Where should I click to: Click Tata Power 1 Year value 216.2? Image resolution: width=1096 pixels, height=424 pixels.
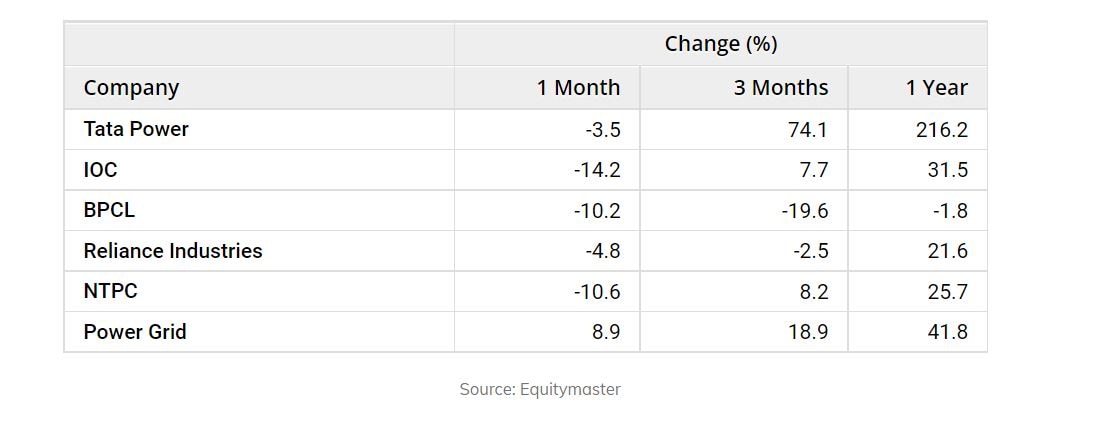coord(941,130)
